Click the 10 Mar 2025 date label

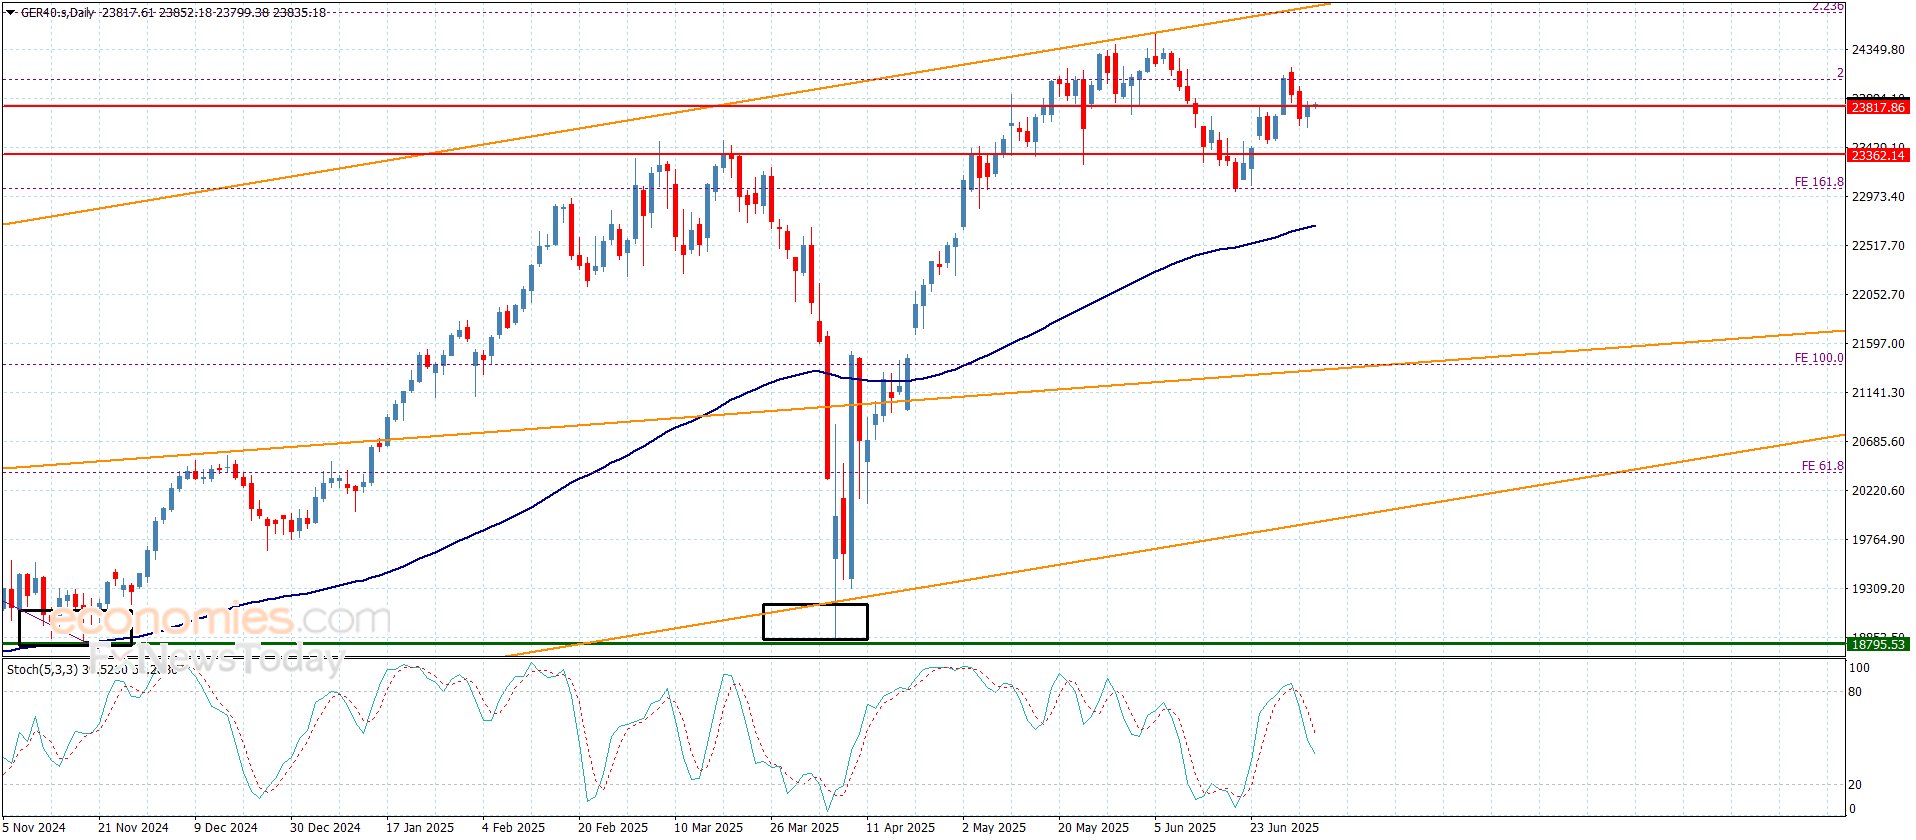pos(708,827)
